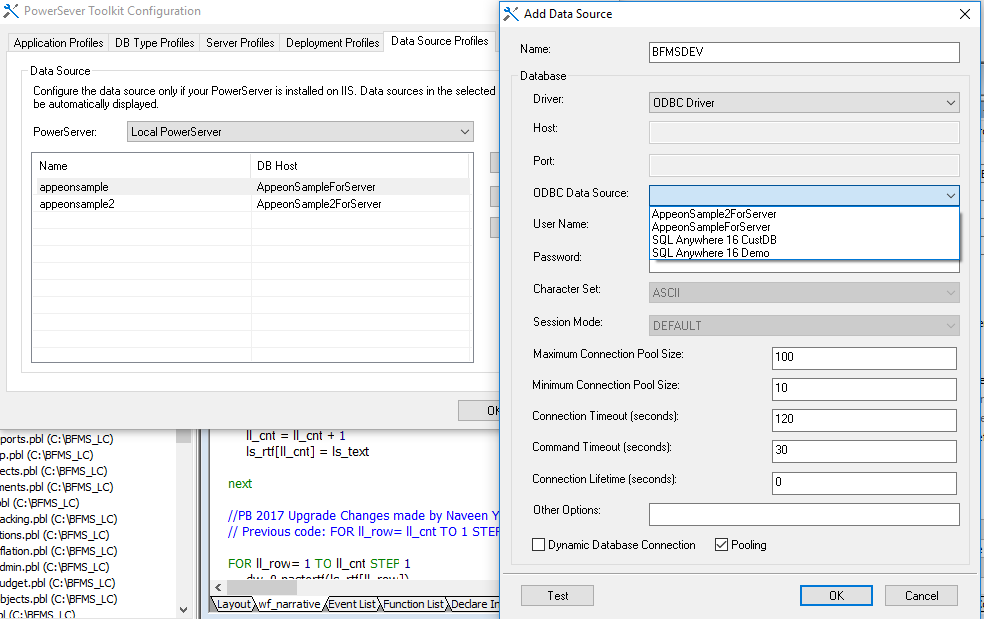Enable Dynamic Database Connection checkbox
This screenshot has width=984, height=619.
pyautogui.click(x=540, y=545)
